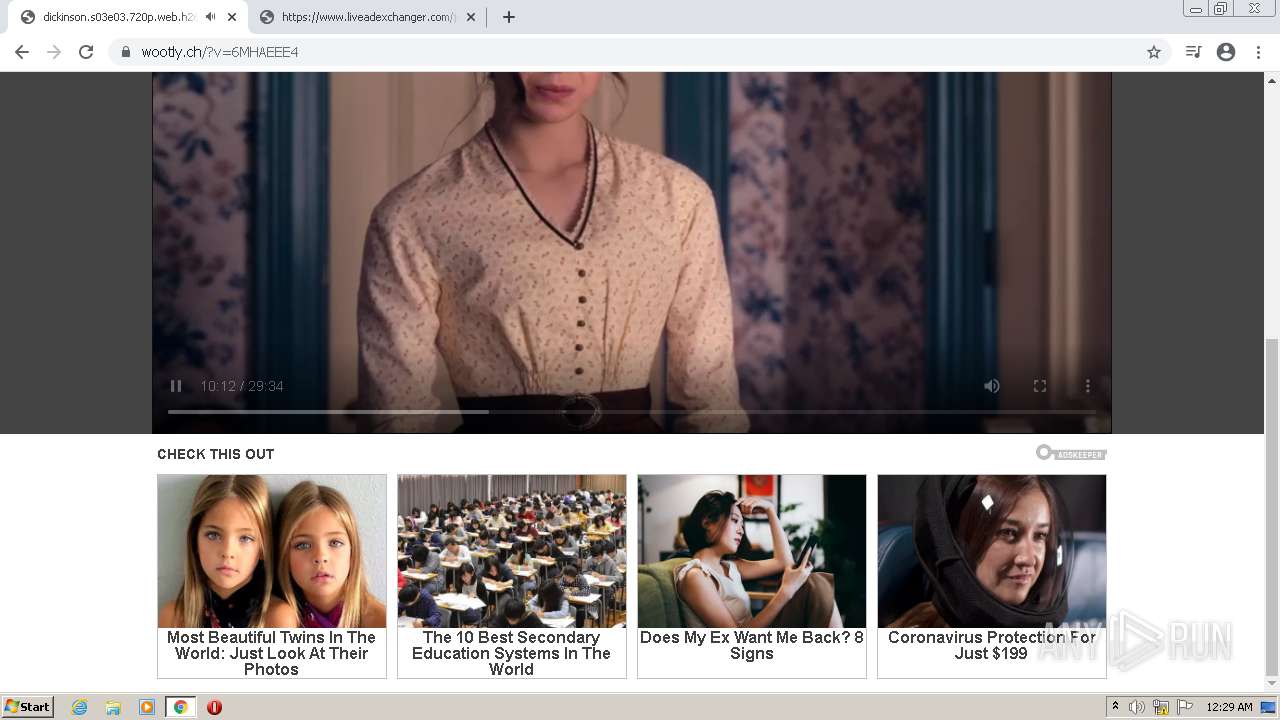This screenshot has width=1280, height=720.
Task: Close the dickinson.s03e03 tab
Action: [232, 17]
